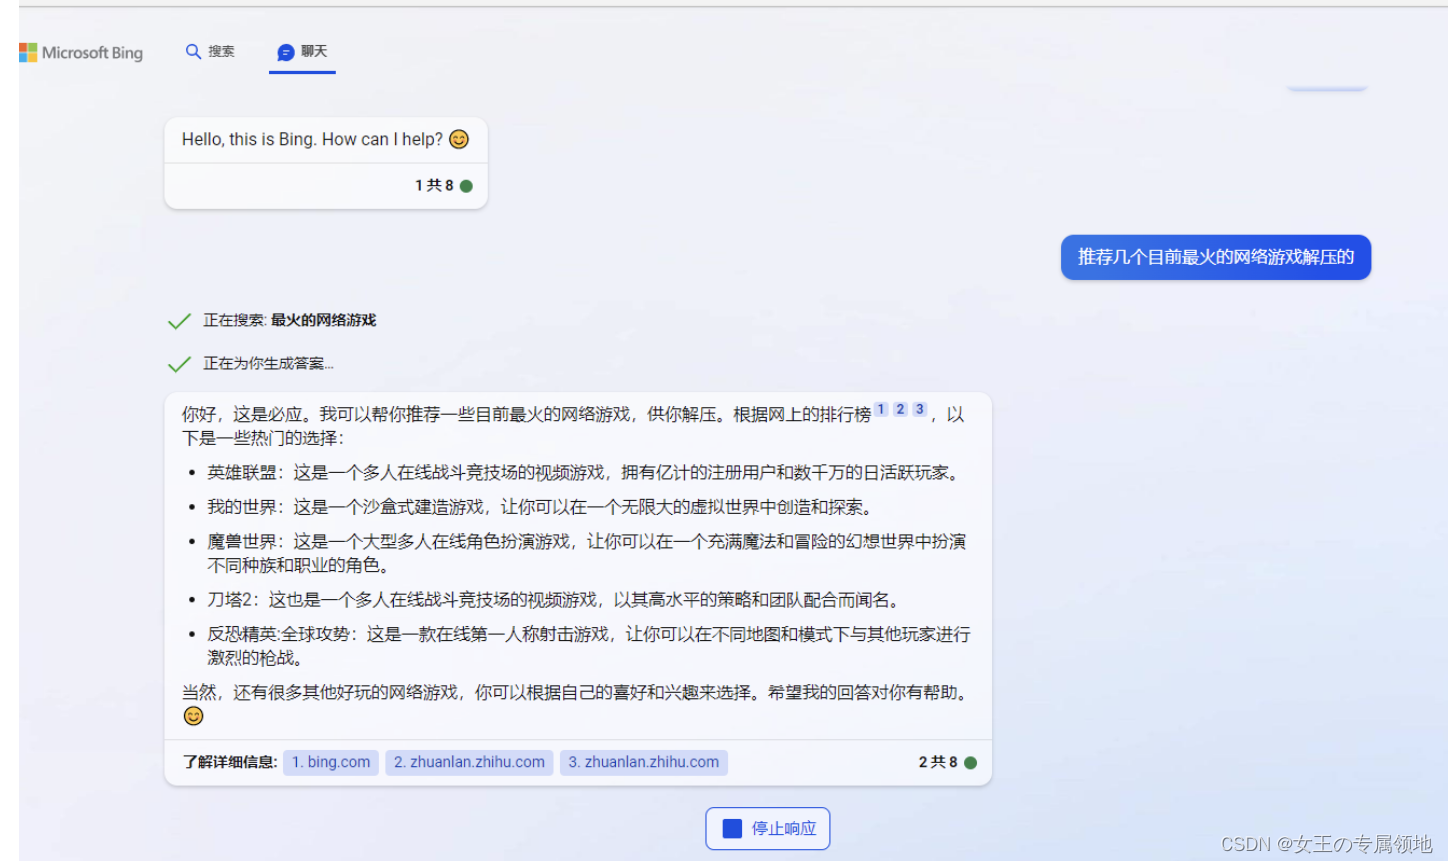
Task: Click the Microsoft Bing logo
Action: click(x=81, y=53)
